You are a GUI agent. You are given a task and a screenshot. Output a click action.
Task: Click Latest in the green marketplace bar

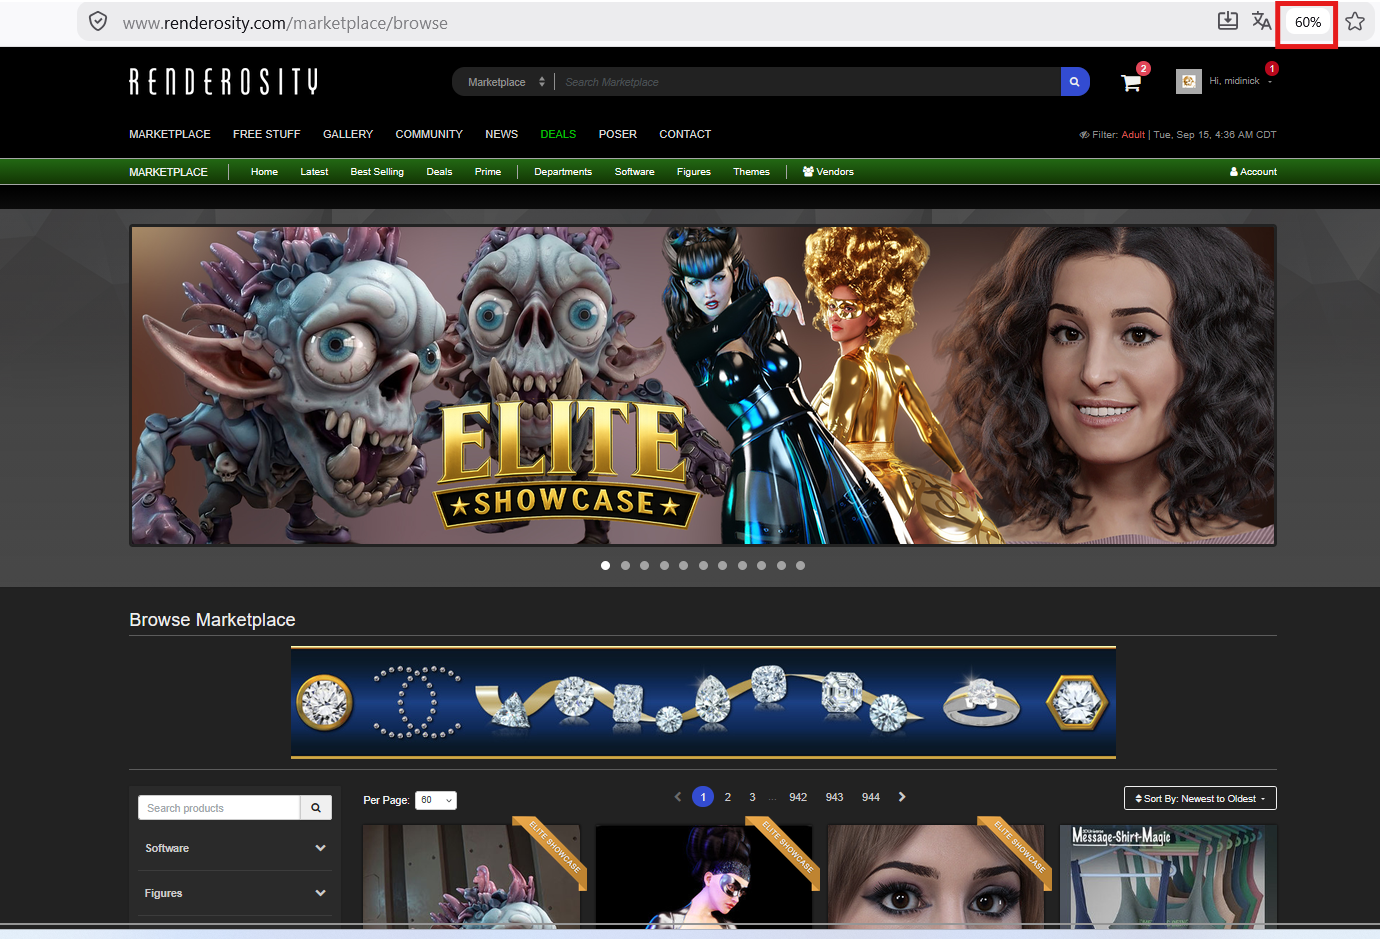314,172
